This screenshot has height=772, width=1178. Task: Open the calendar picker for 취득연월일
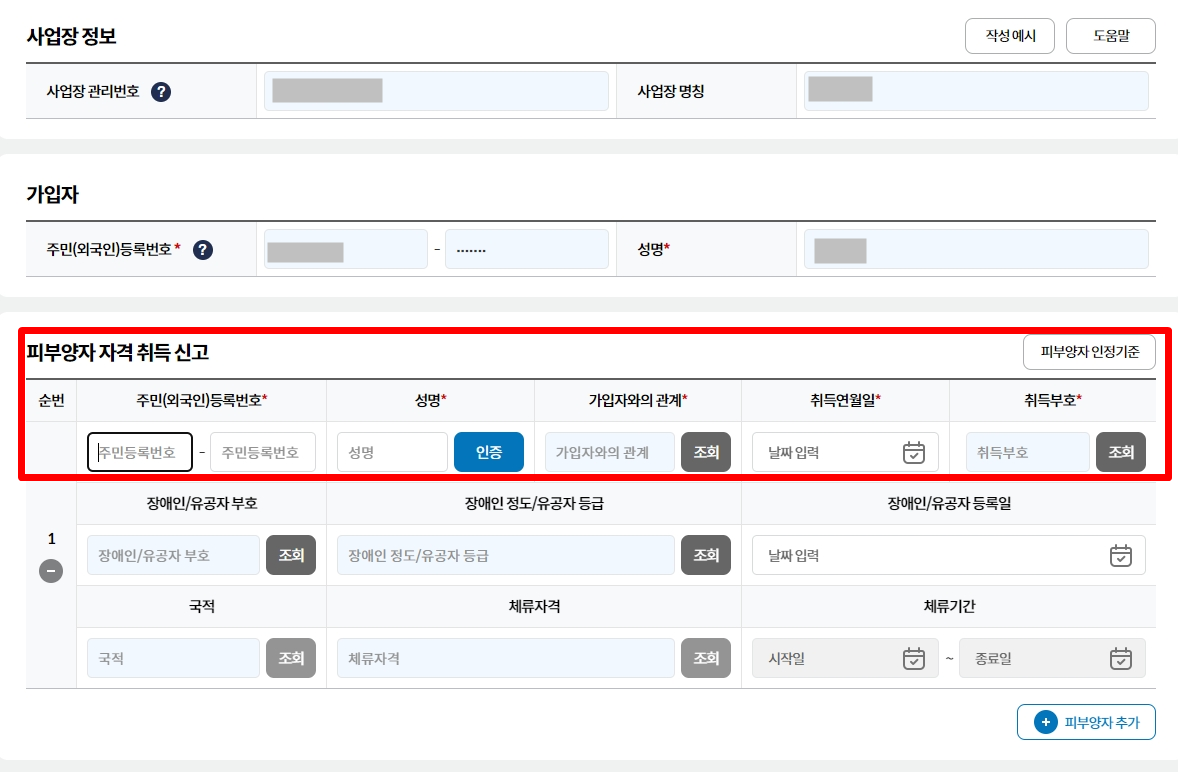(x=914, y=452)
